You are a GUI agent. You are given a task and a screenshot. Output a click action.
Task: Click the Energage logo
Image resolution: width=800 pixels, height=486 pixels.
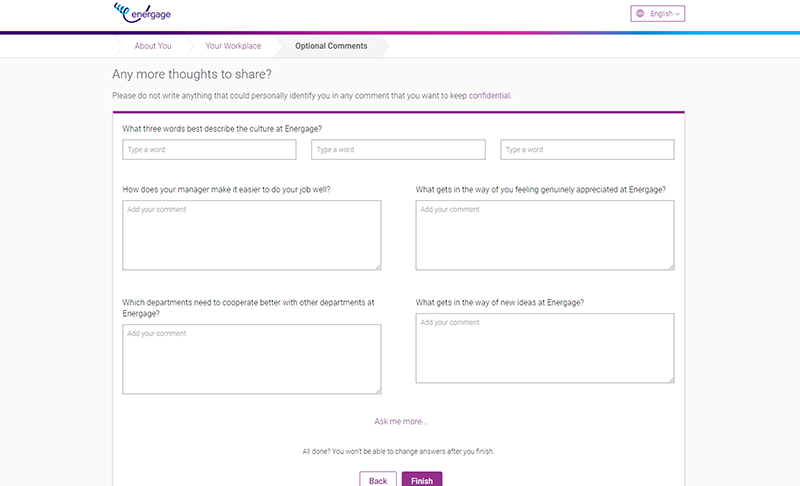click(142, 13)
